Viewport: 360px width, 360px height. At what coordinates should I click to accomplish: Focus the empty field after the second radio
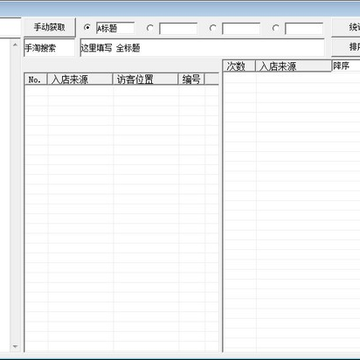point(178,28)
